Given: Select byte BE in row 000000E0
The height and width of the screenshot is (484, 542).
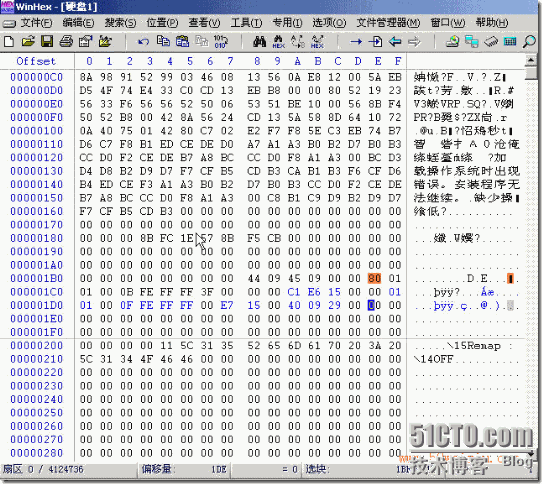Looking at the screenshot, I should click(294, 104).
